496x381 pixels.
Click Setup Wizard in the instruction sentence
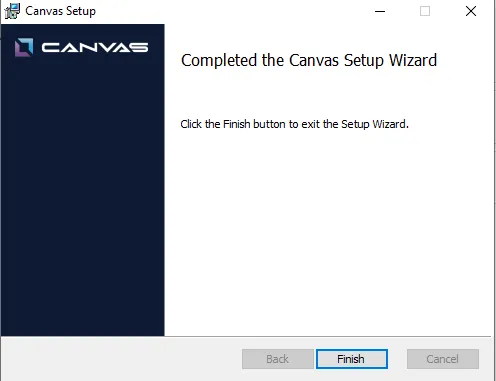[x=375, y=124]
